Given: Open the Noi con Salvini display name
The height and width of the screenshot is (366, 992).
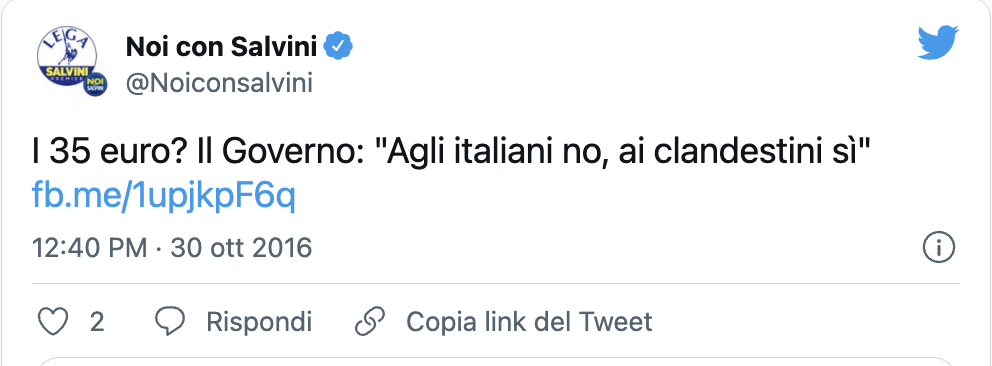Looking at the screenshot, I should click(x=221, y=46).
